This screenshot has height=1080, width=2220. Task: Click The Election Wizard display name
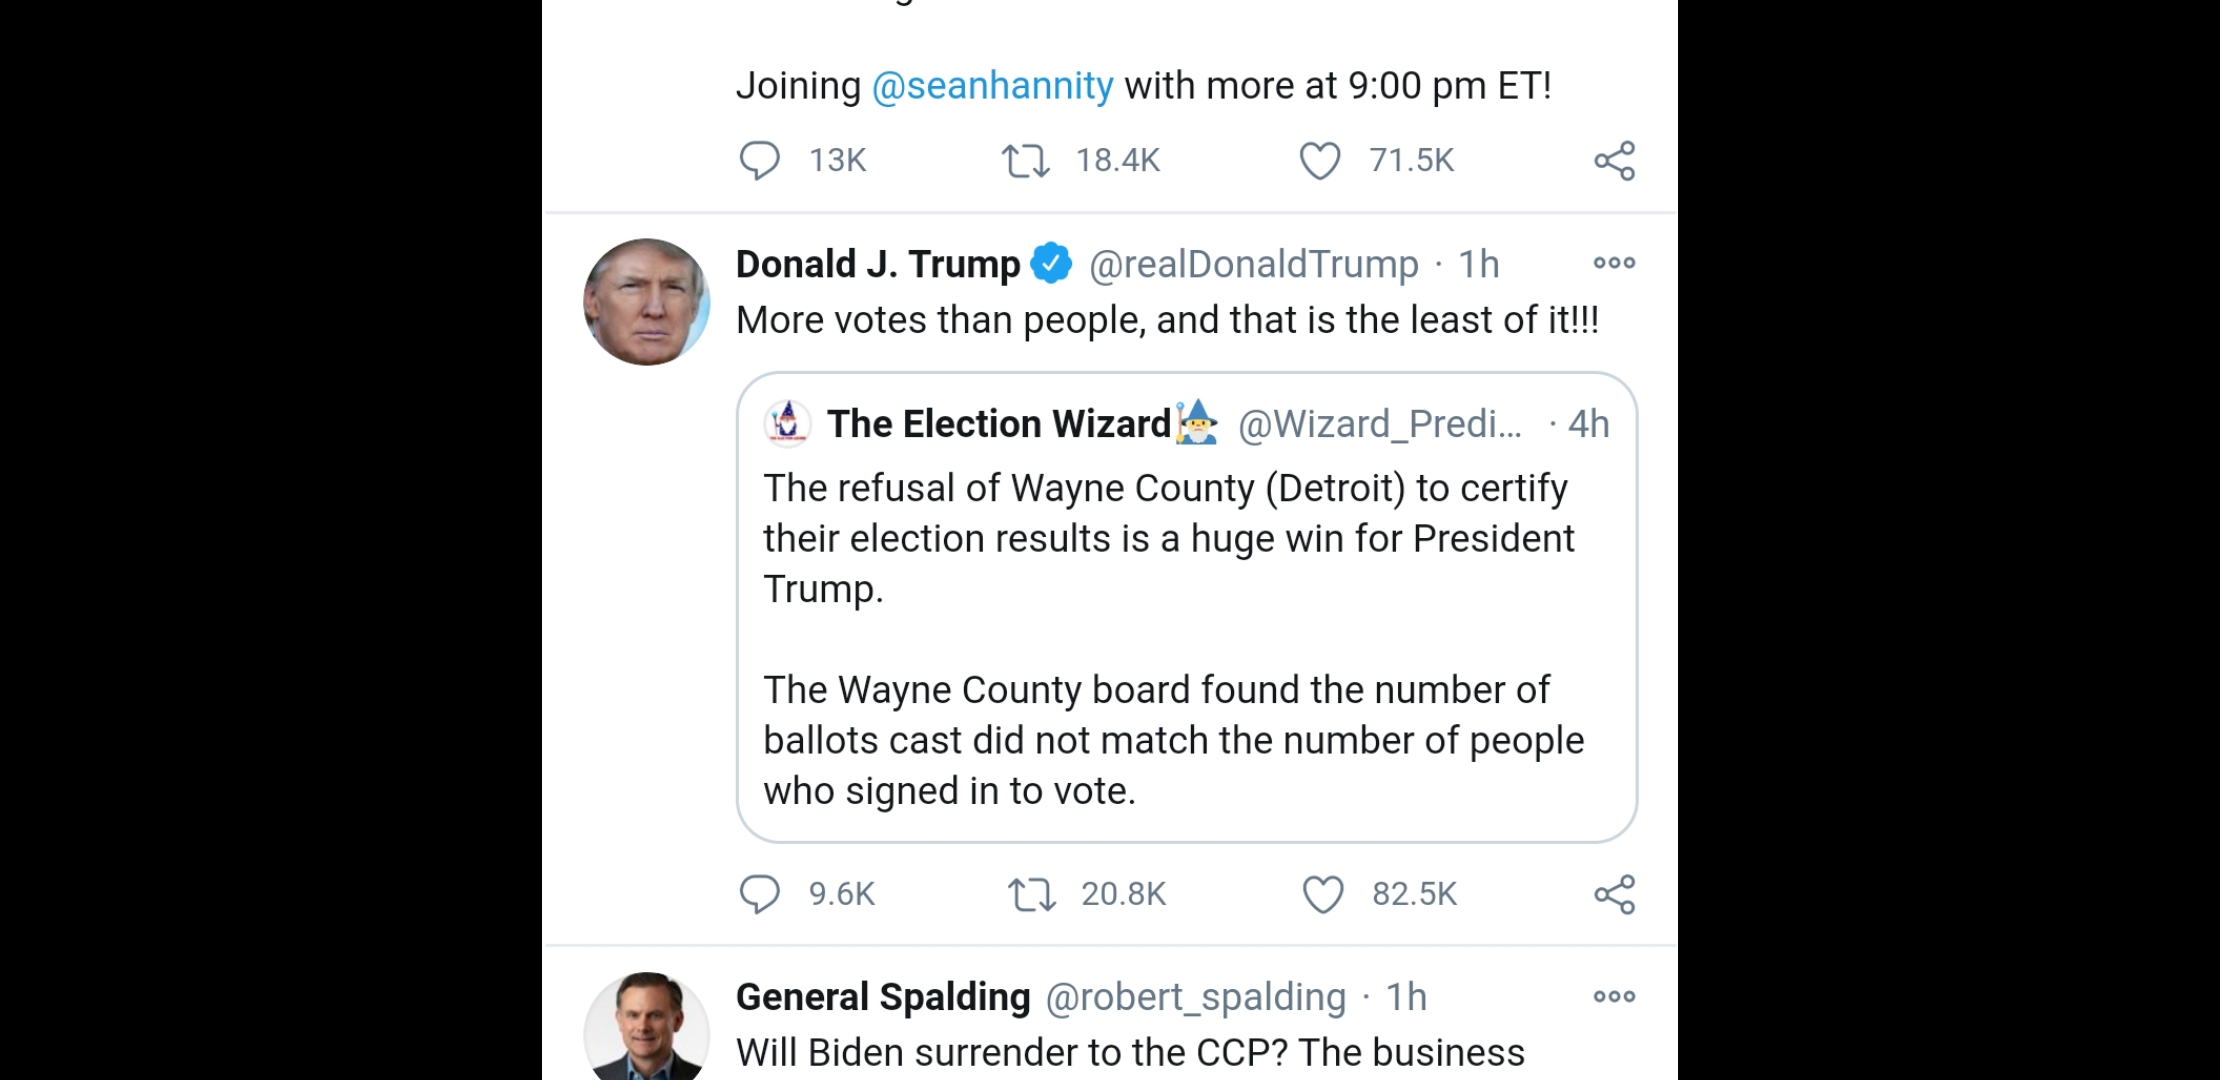pos(998,424)
